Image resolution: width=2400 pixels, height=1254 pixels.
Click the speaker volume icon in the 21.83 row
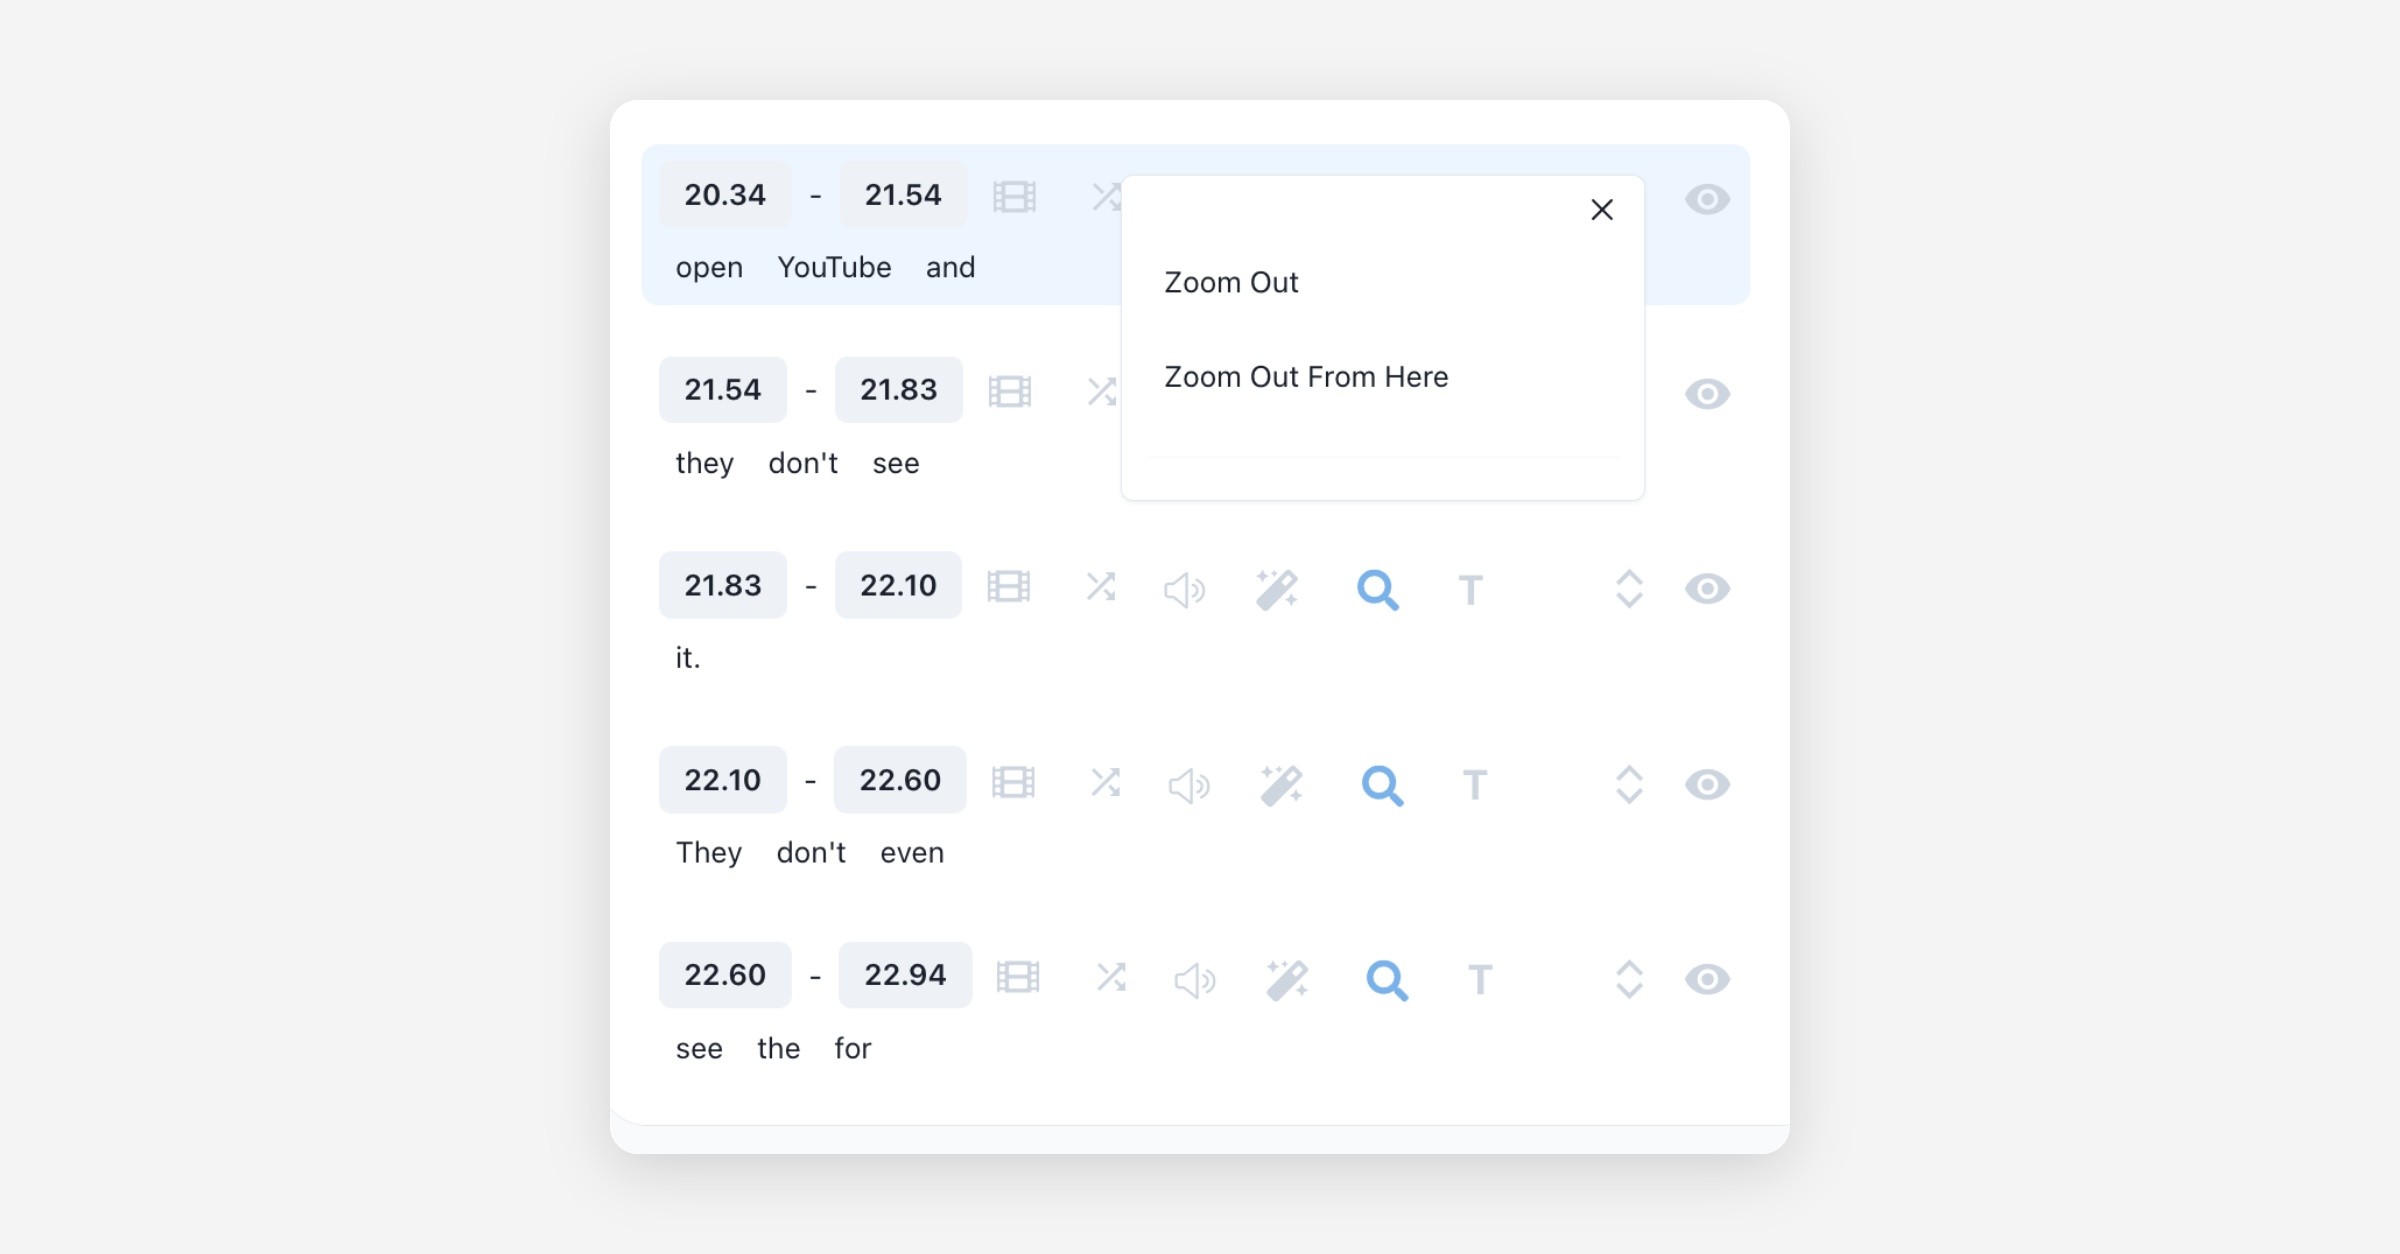[1184, 590]
